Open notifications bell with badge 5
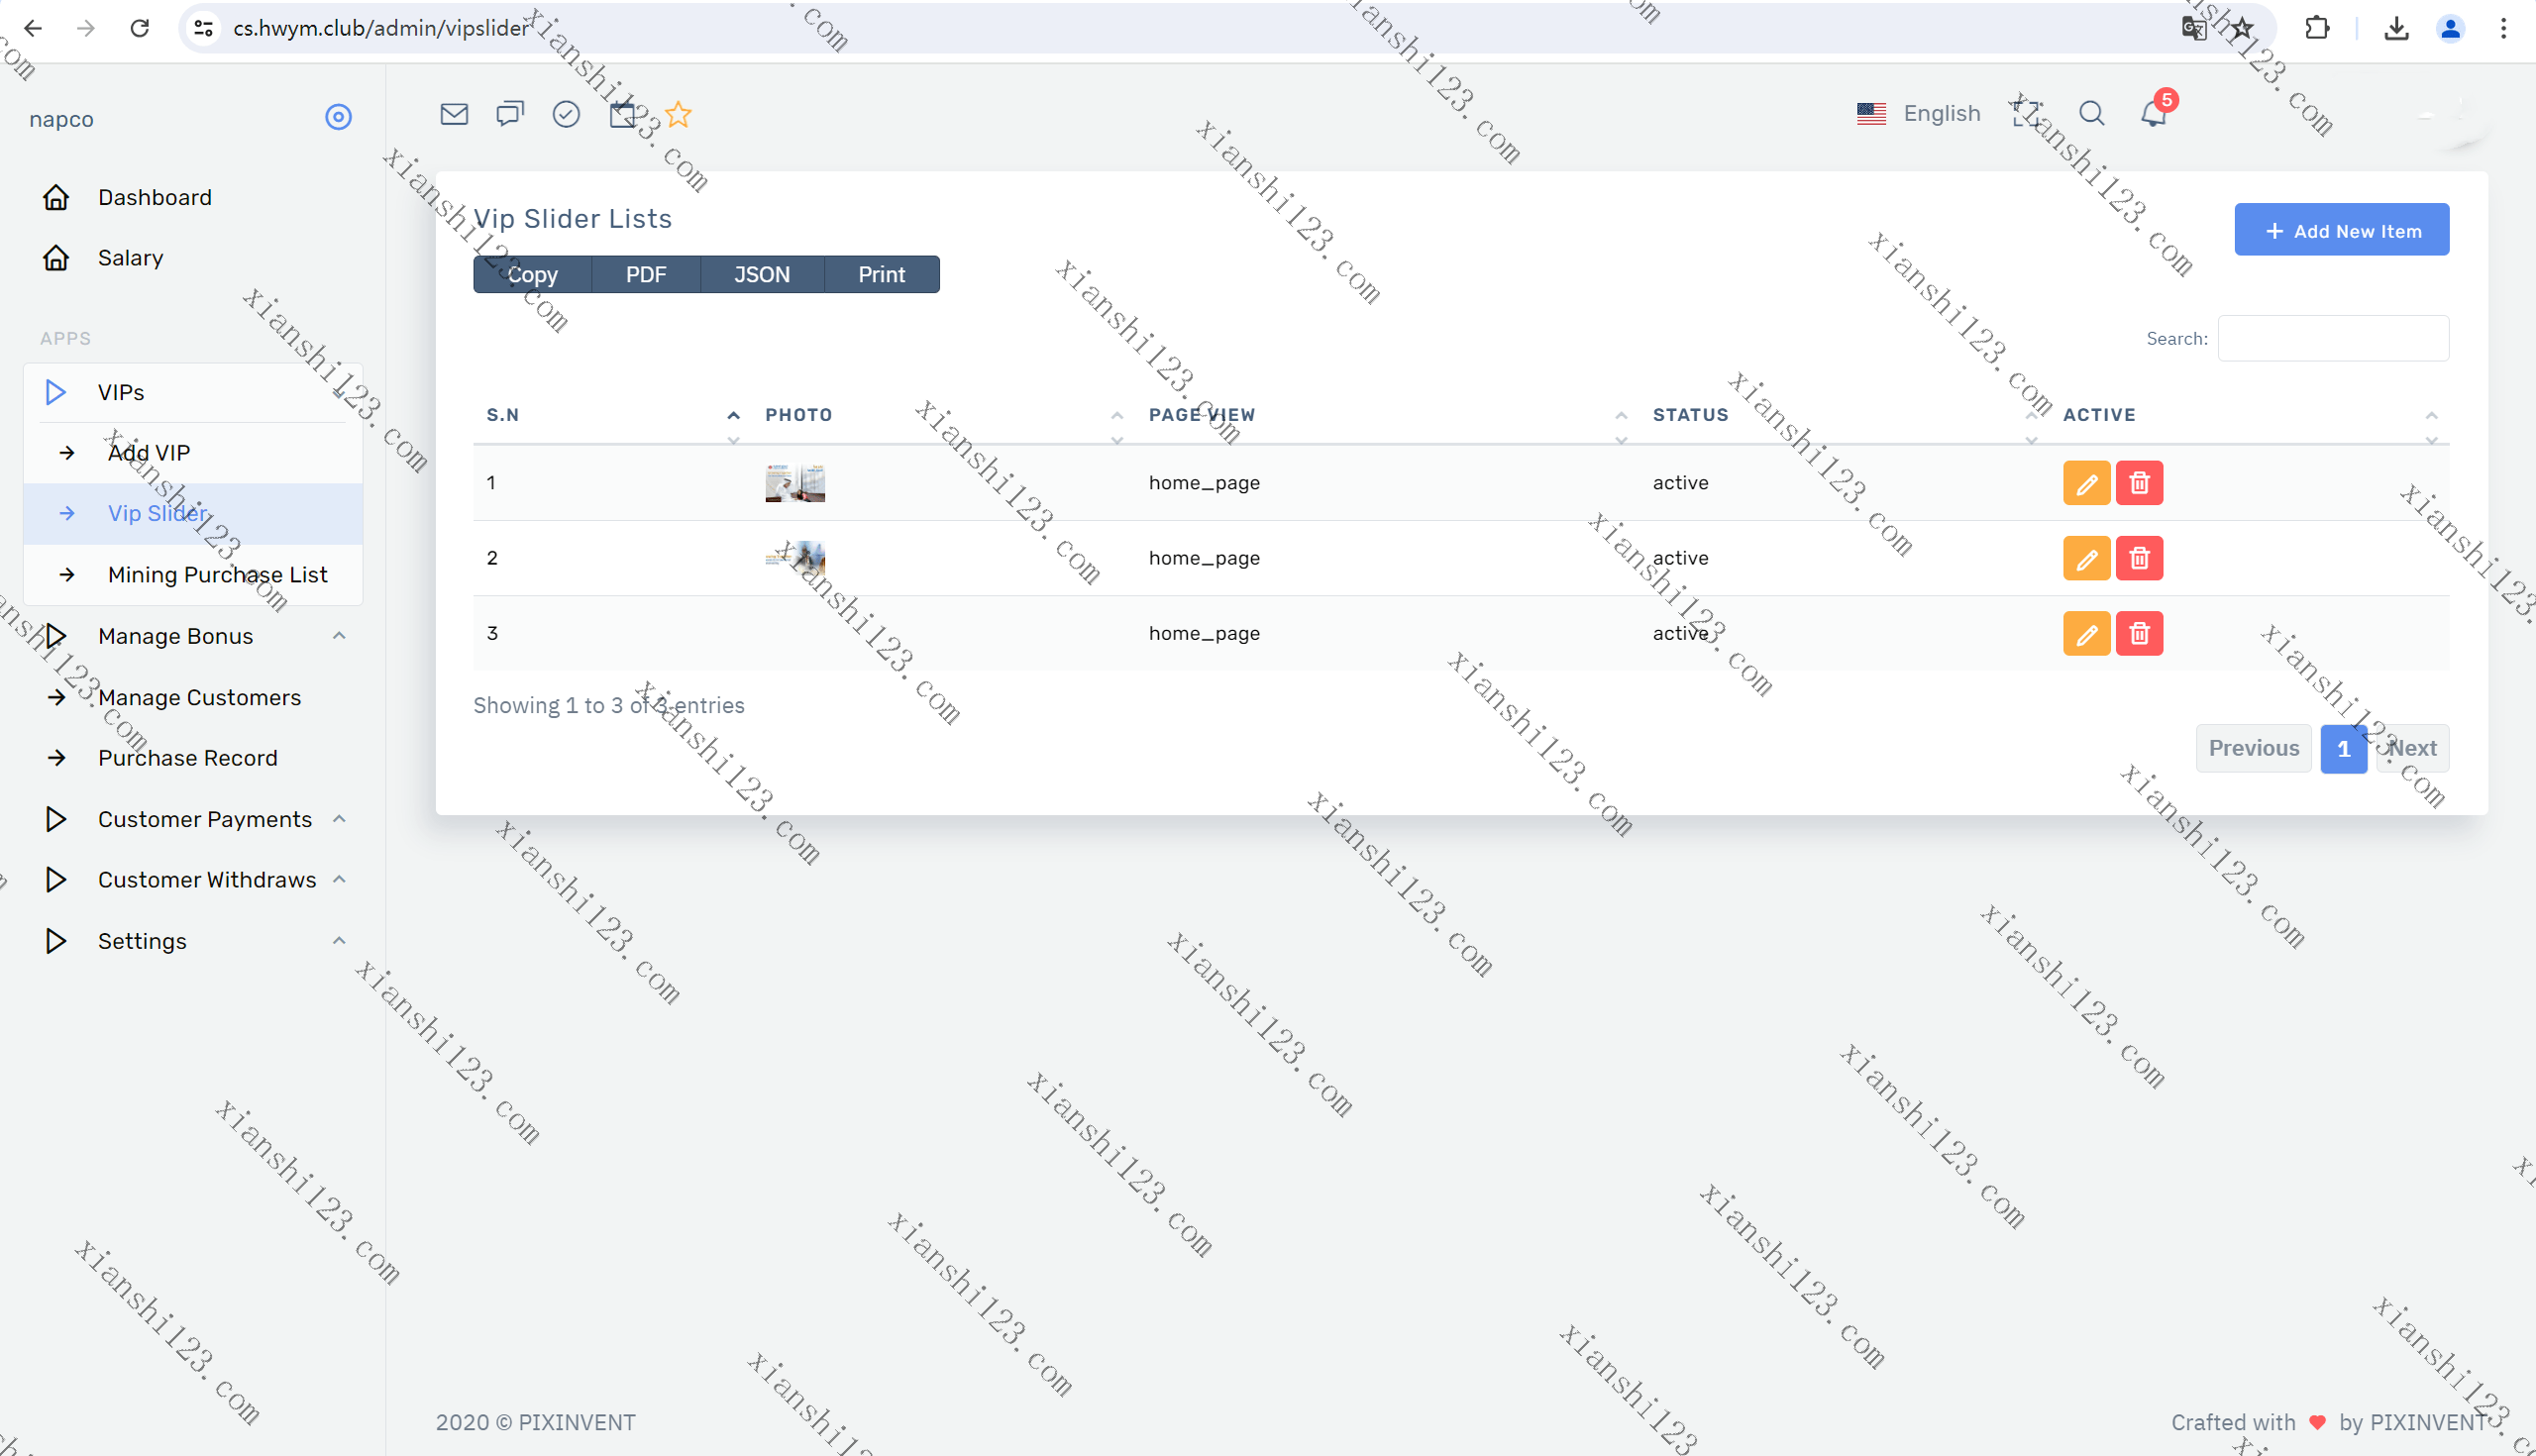2536x1456 pixels. point(2154,114)
